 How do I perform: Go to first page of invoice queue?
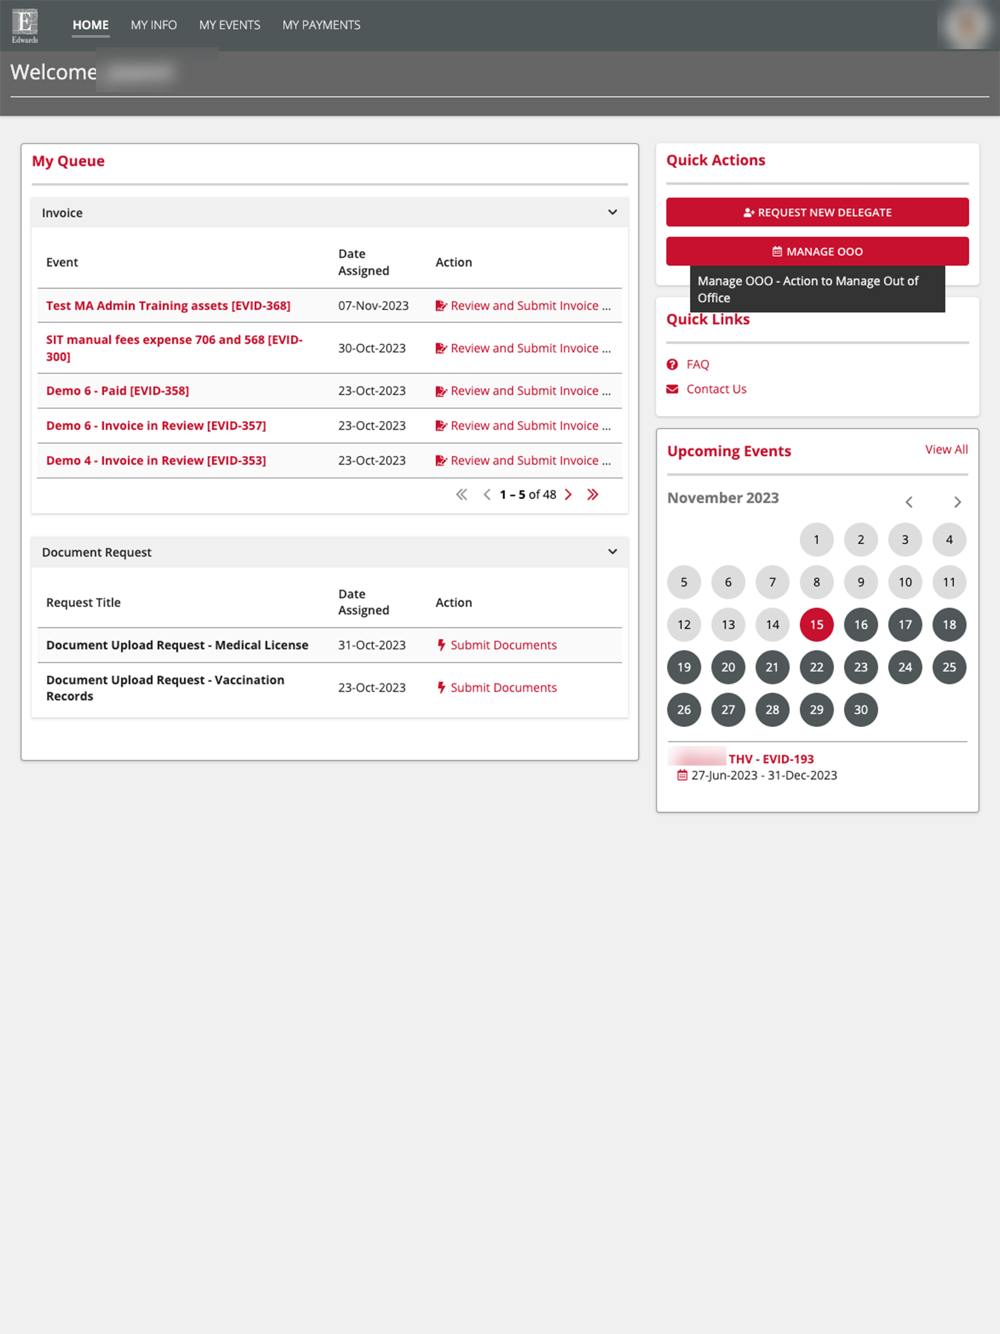point(461,495)
